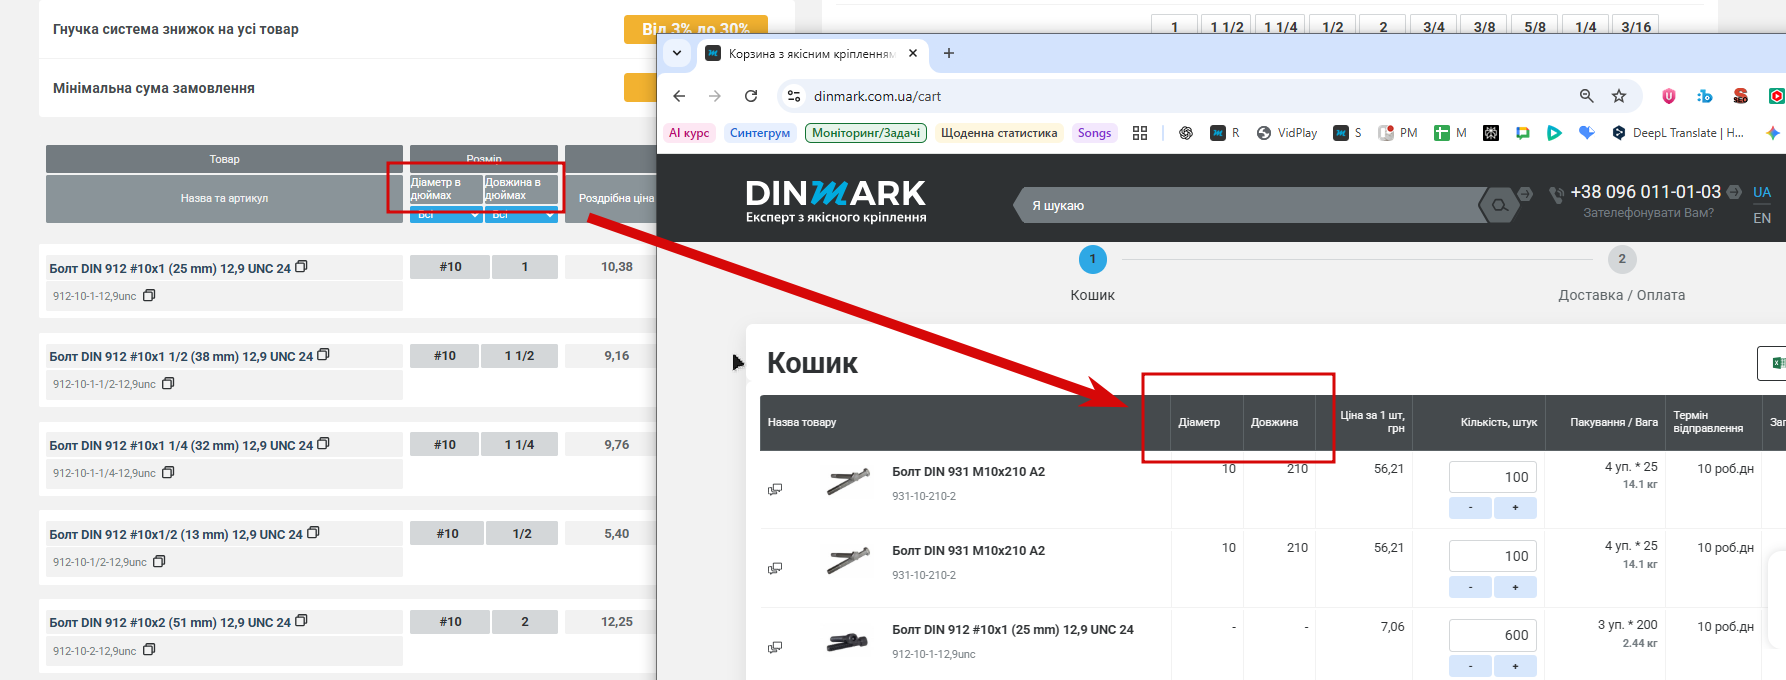Expand Chrome tab search chevron
The width and height of the screenshot is (1786, 680).
677,53
